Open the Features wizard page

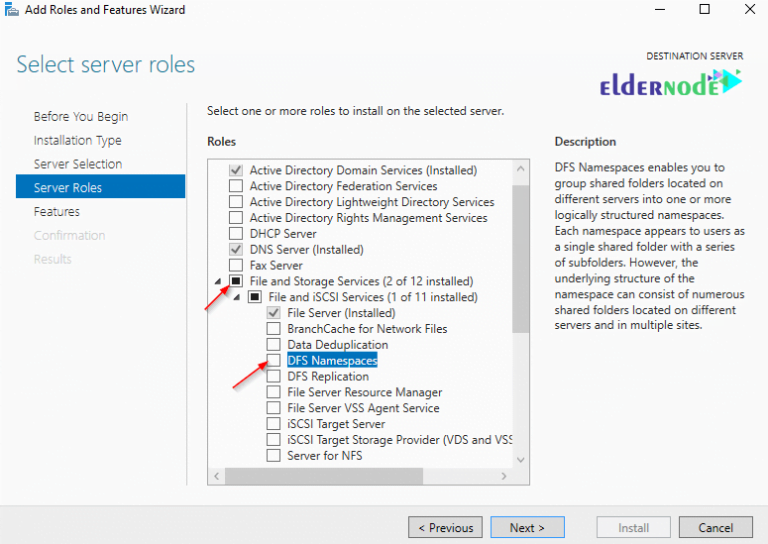click(57, 212)
